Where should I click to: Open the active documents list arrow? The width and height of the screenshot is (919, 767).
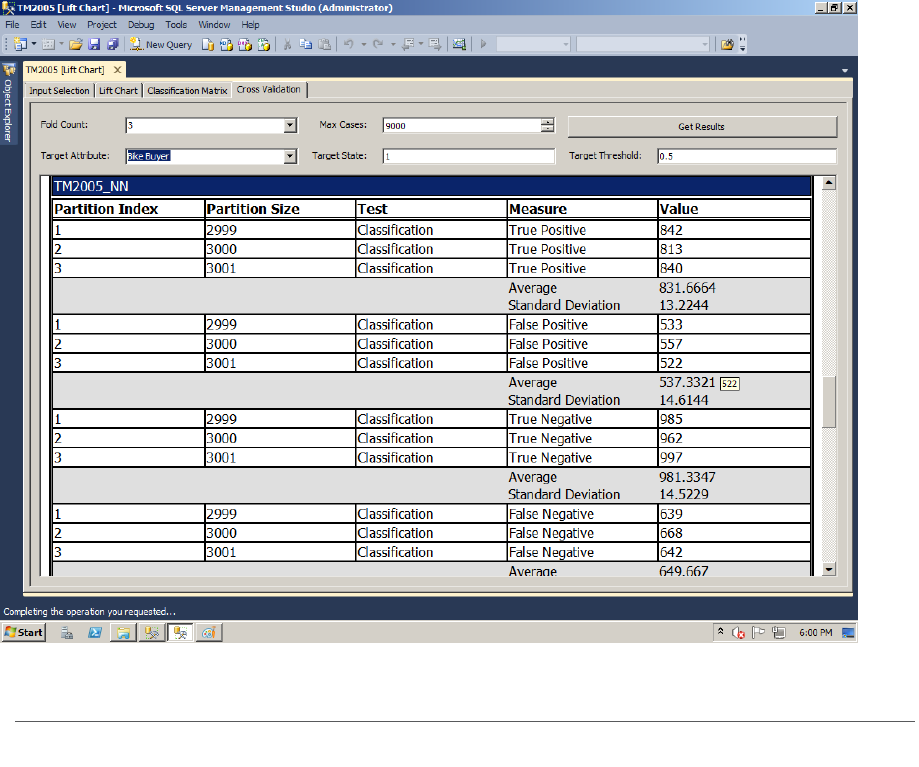[x=845, y=70]
